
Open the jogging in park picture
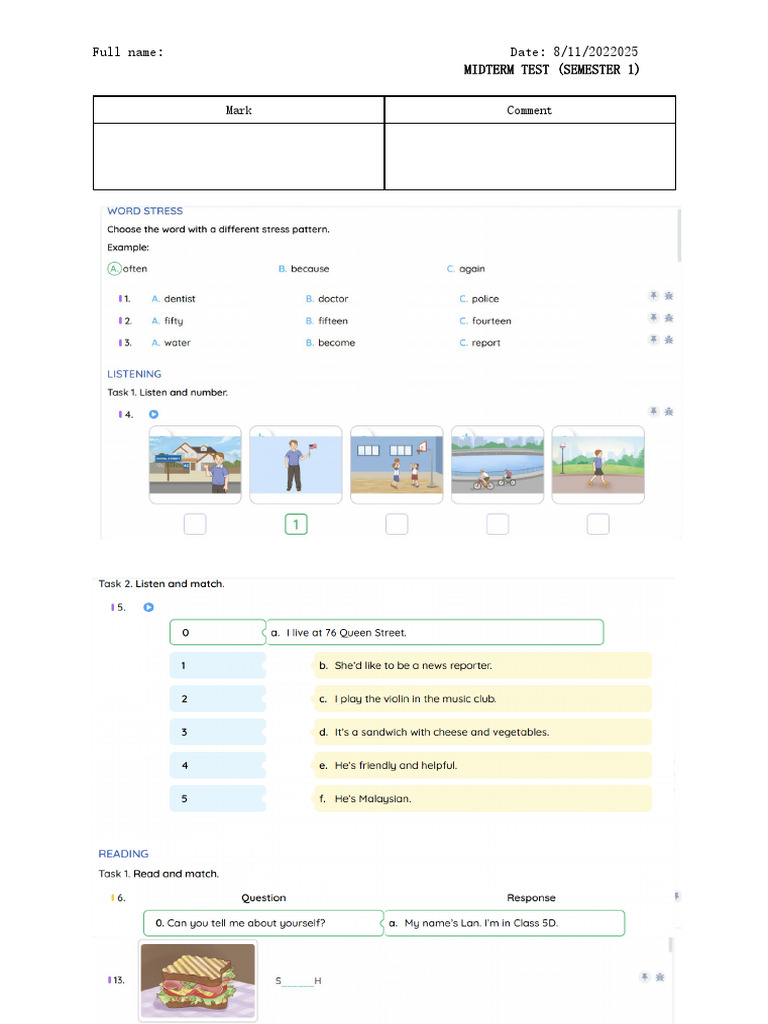coord(598,464)
